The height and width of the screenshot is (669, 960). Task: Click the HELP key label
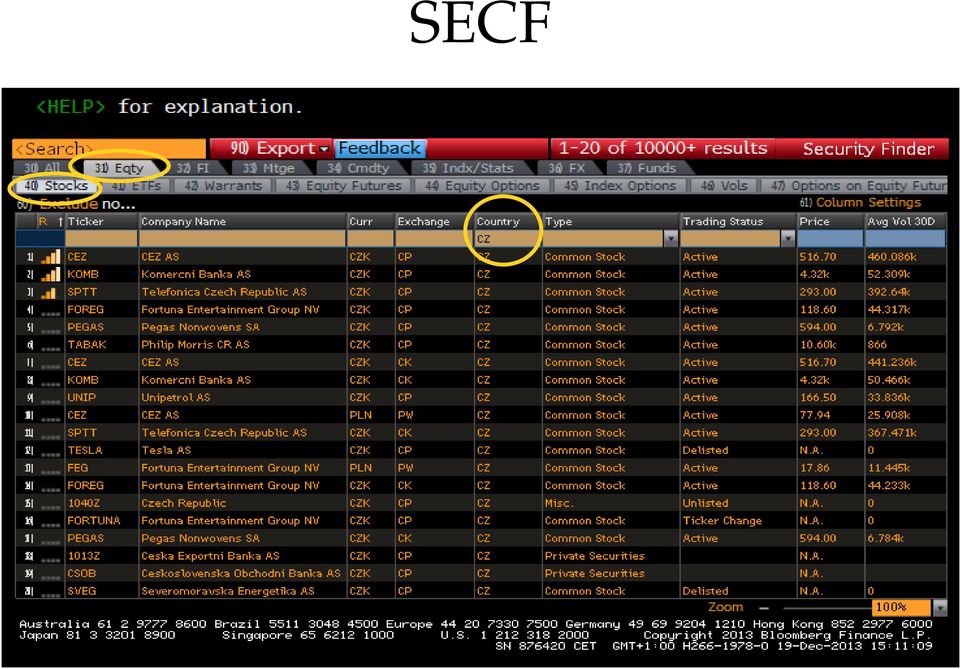click(x=70, y=107)
